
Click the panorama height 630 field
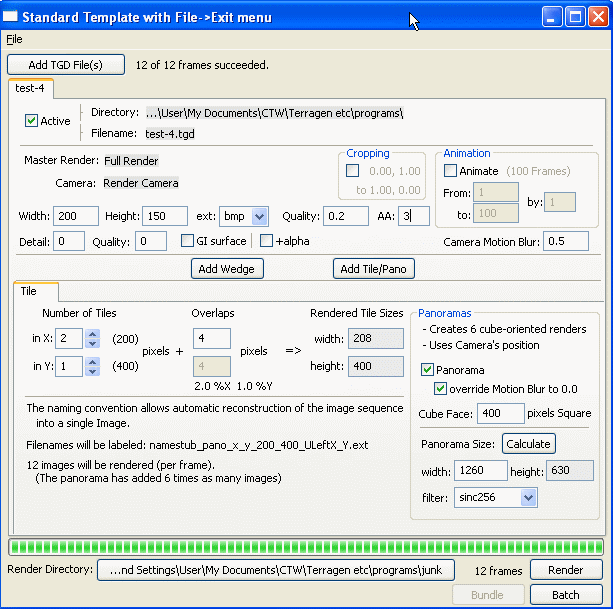(570, 470)
